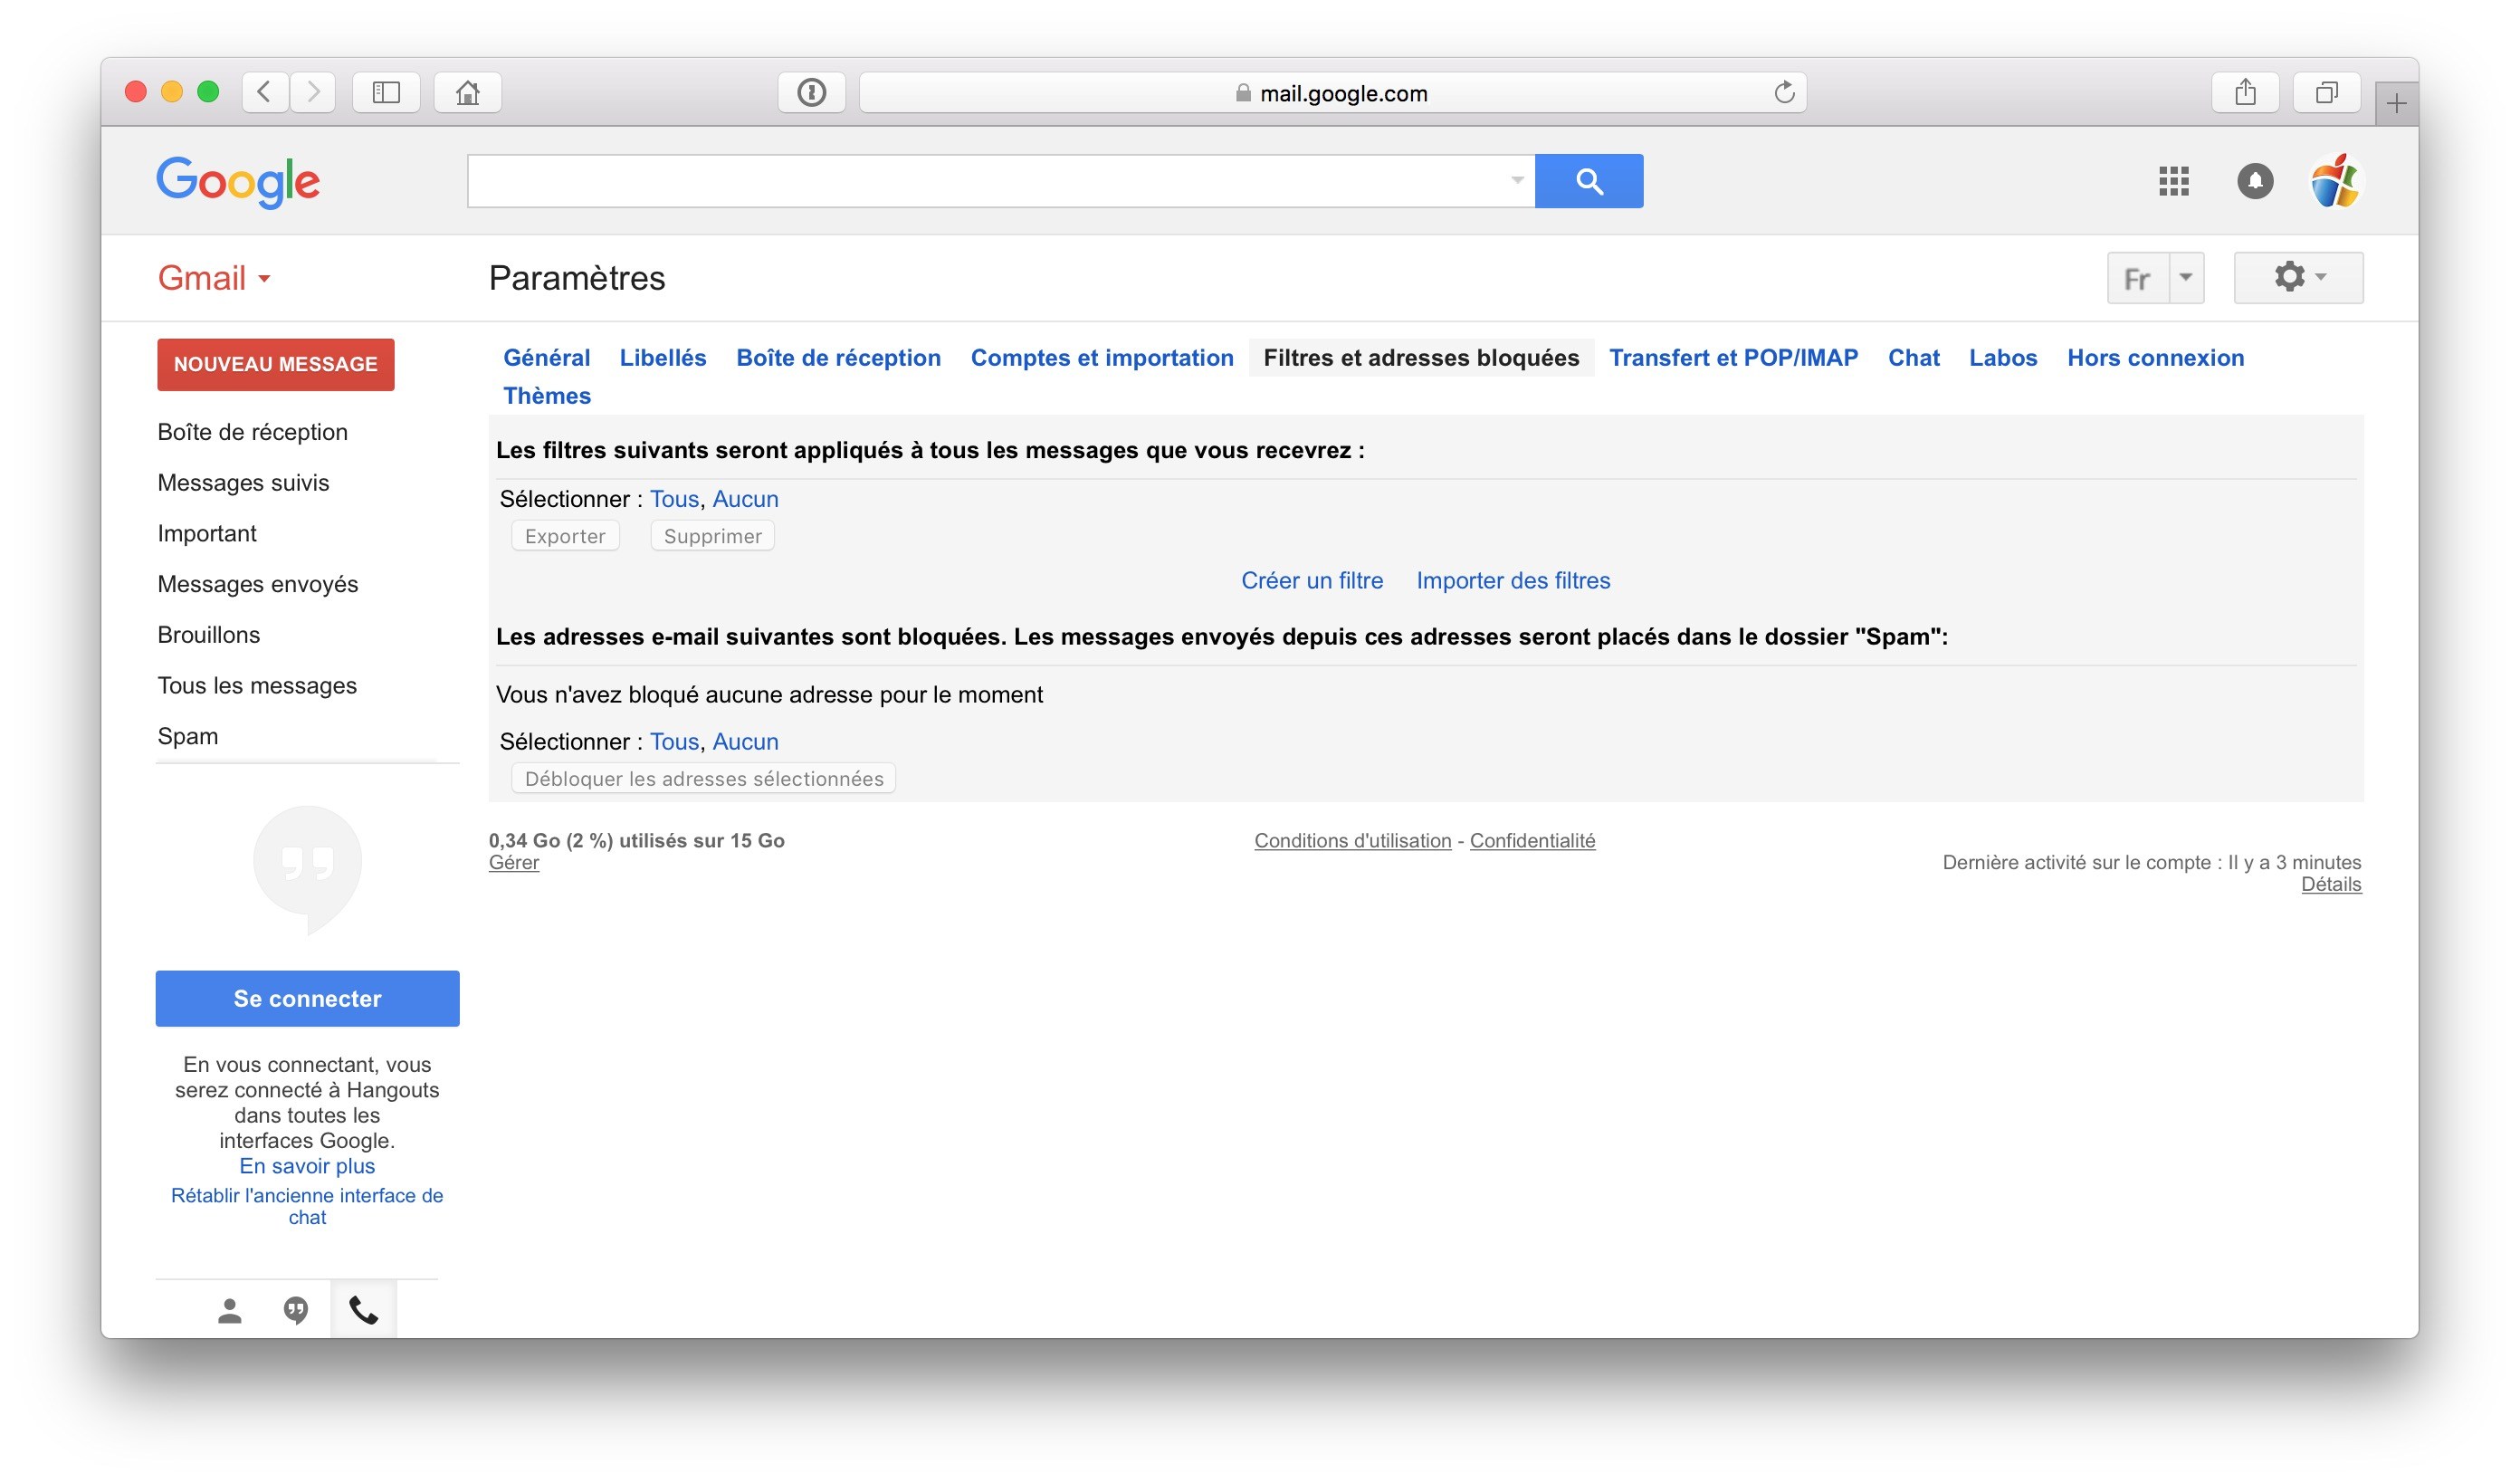
Task: Open Boîte de réception in sidebar
Action: tap(253, 432)
